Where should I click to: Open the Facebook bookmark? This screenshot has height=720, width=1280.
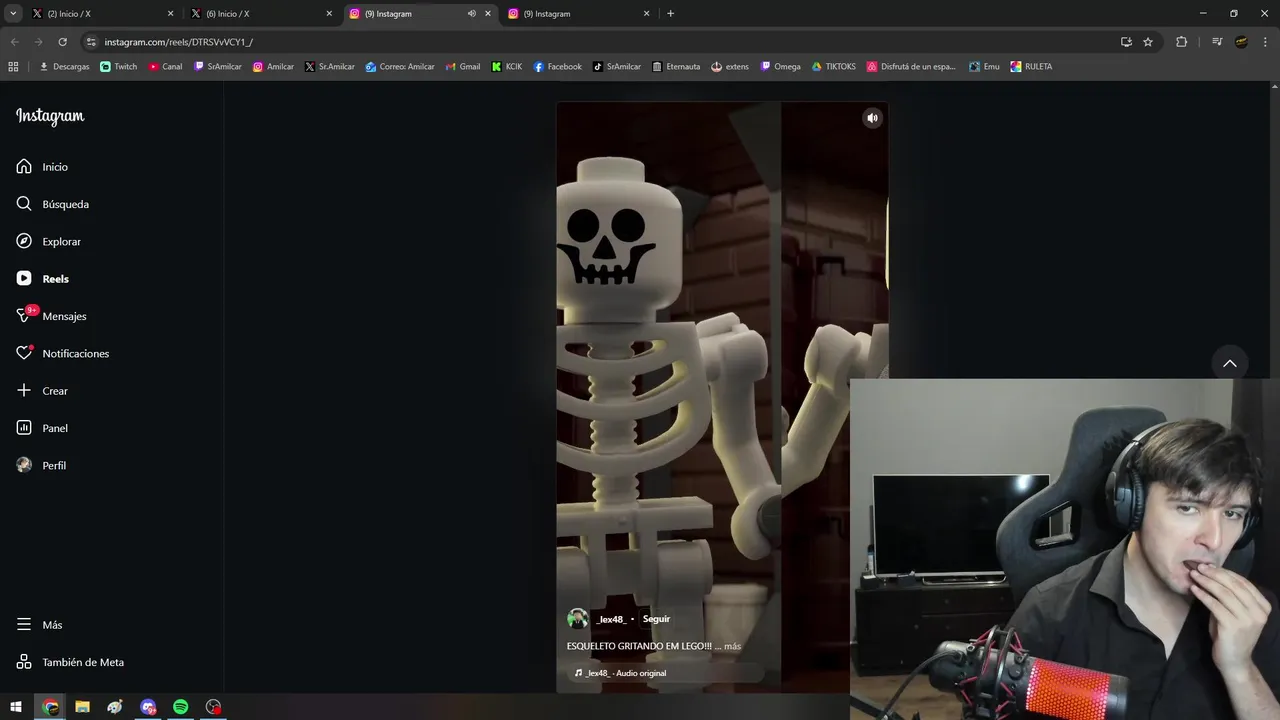[558, 67]
